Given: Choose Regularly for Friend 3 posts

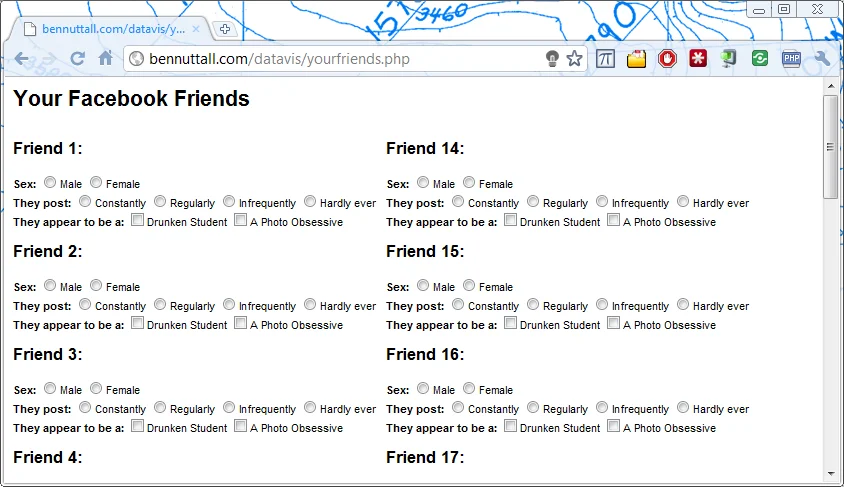Looking at the screenshot, I should tap(160, 407).
